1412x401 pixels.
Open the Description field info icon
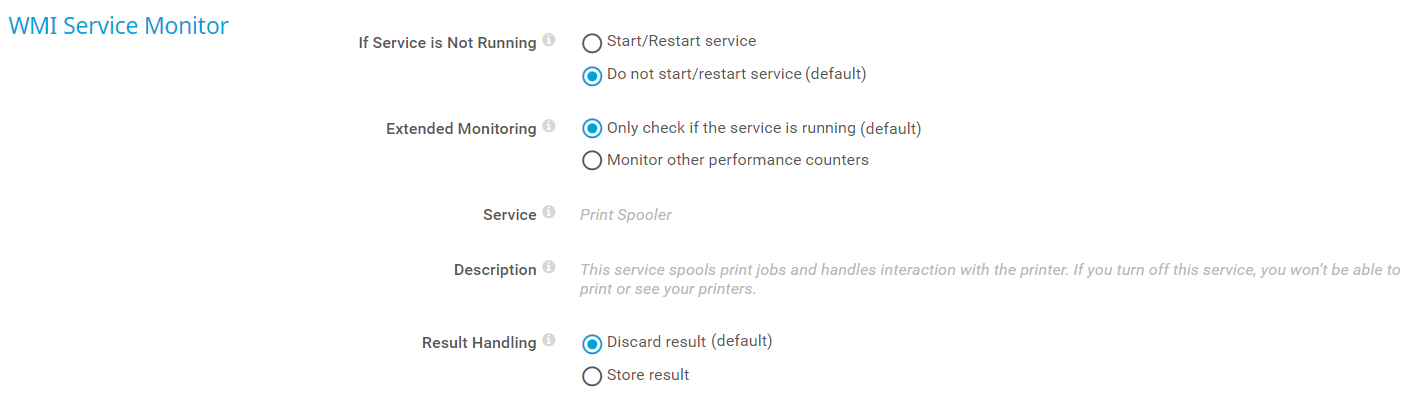point(549,268)
